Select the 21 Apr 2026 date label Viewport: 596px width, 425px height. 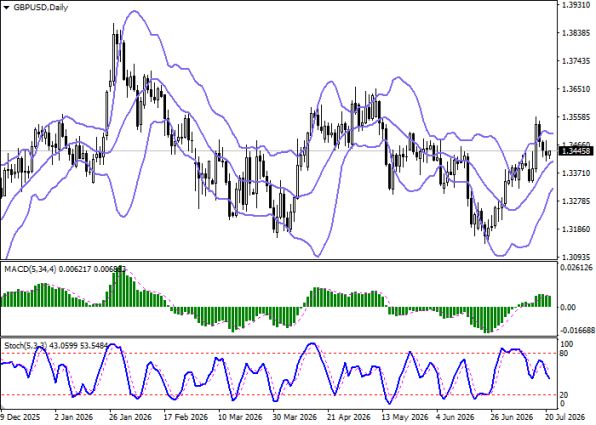[x=349, y=417]
